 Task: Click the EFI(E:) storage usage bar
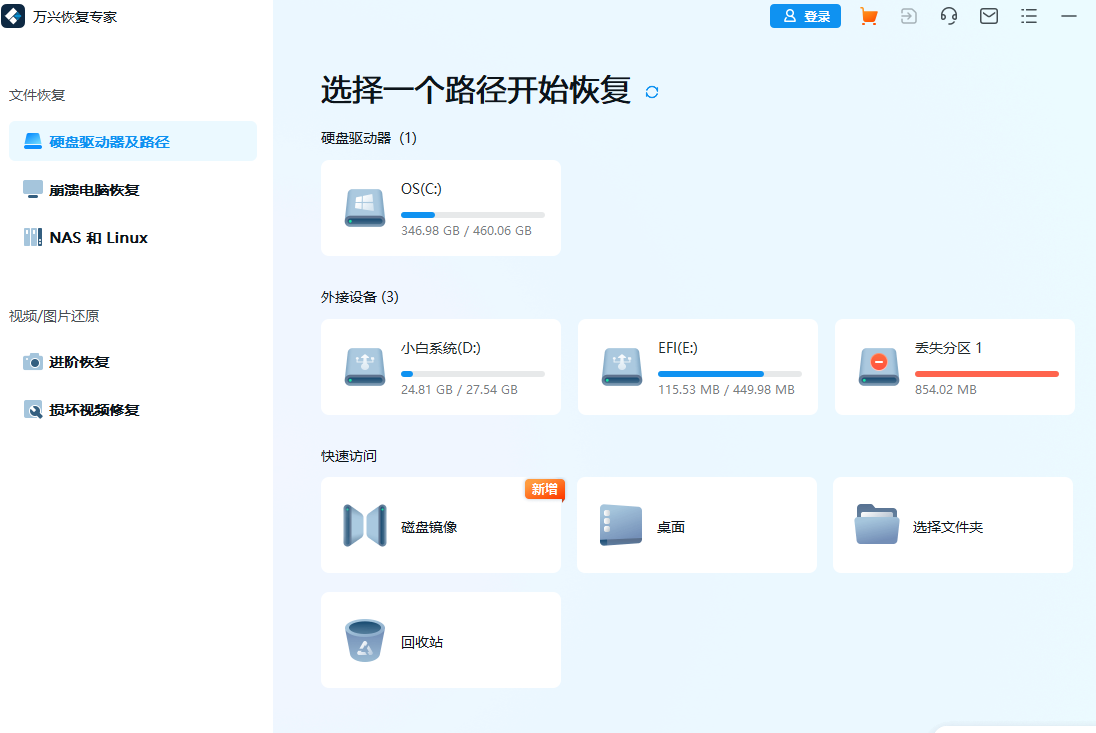(x=729, y=373)
